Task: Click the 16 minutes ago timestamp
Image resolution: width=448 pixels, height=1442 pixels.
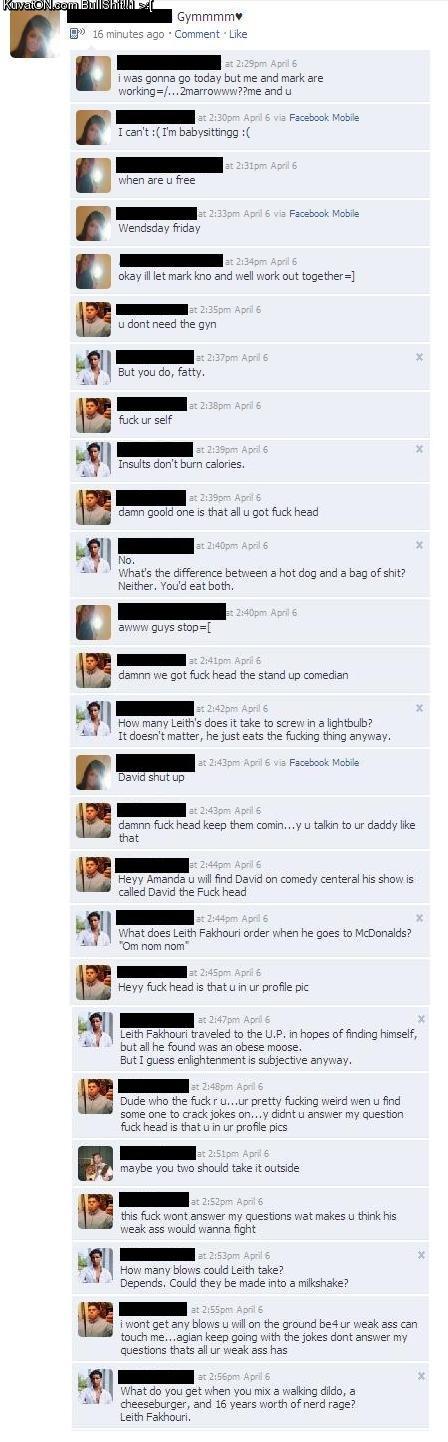Action: (128, 34)
